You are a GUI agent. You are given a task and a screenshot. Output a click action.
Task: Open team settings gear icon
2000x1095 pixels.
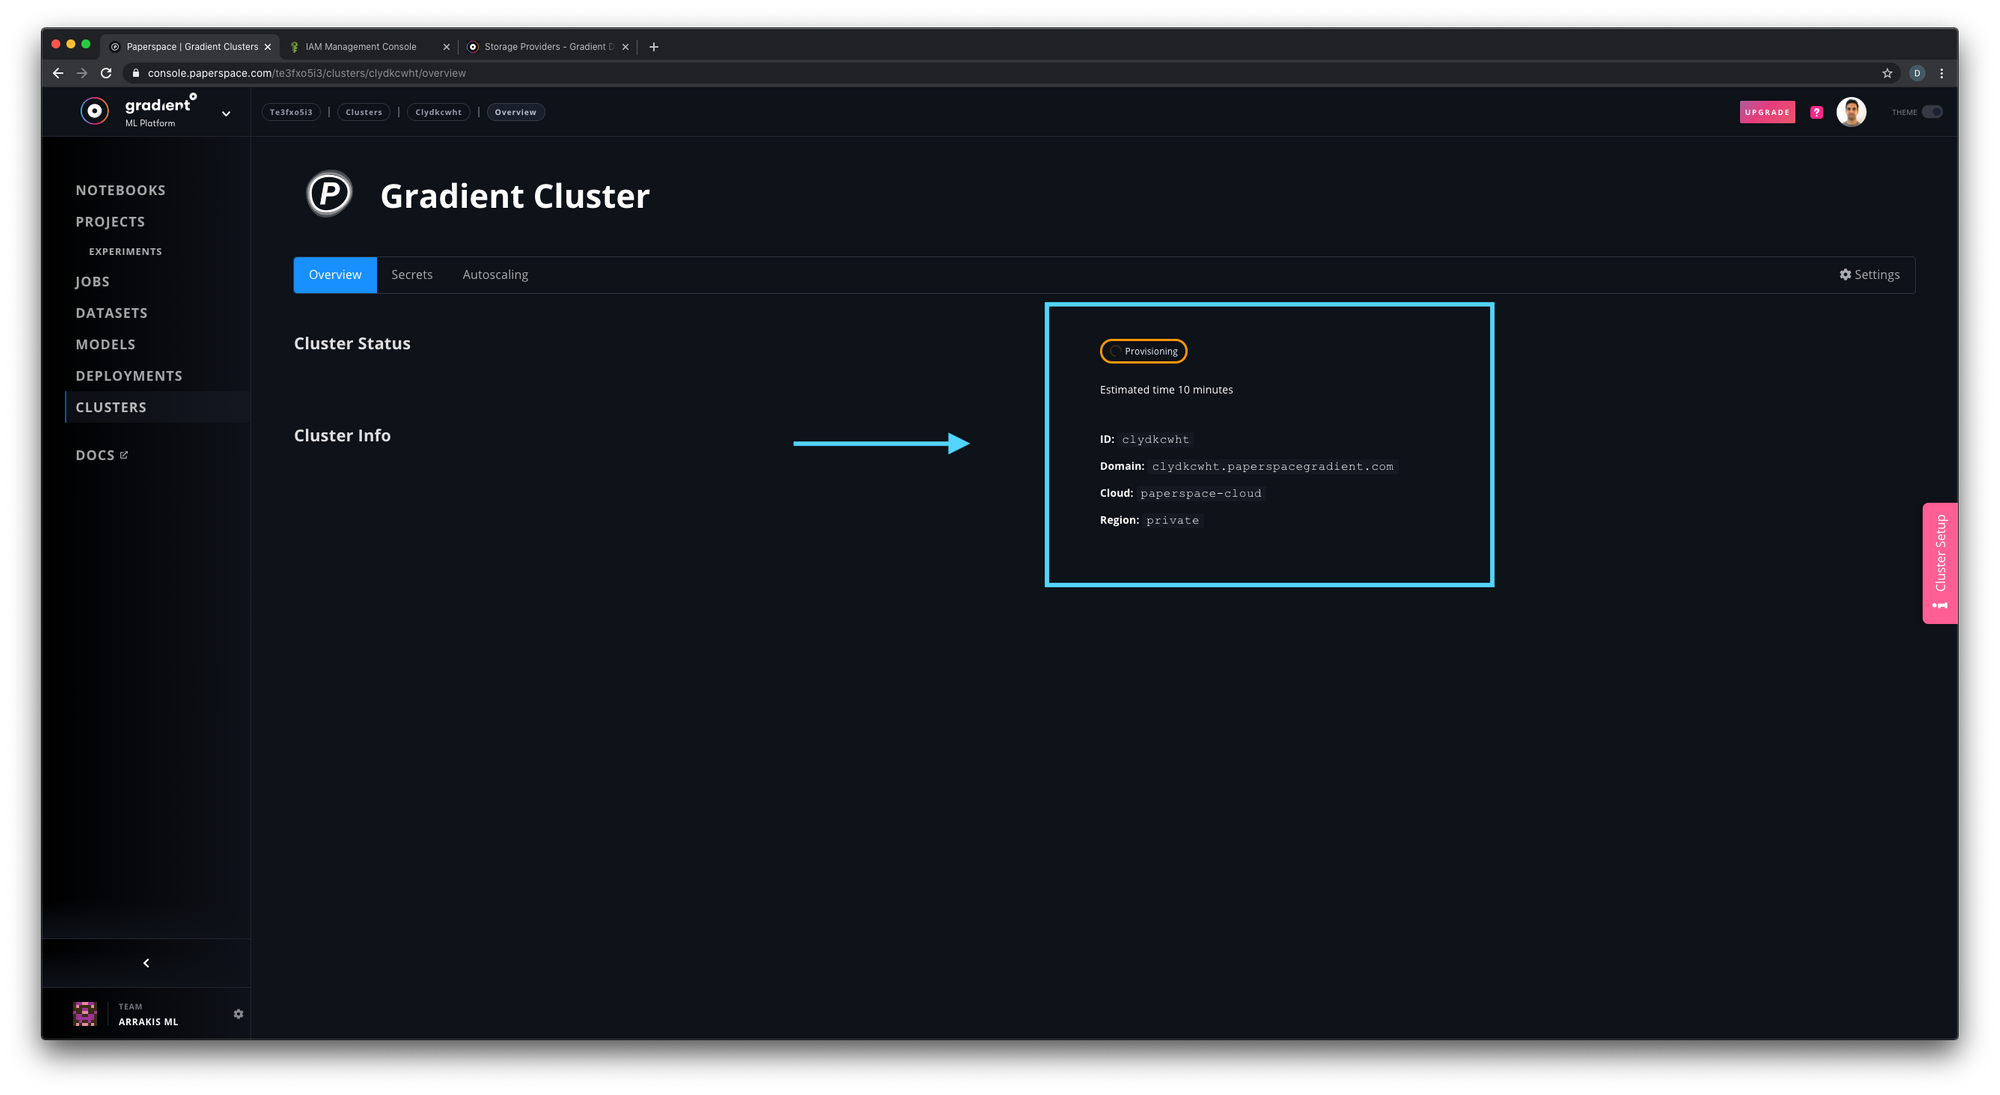point(238,1014)
